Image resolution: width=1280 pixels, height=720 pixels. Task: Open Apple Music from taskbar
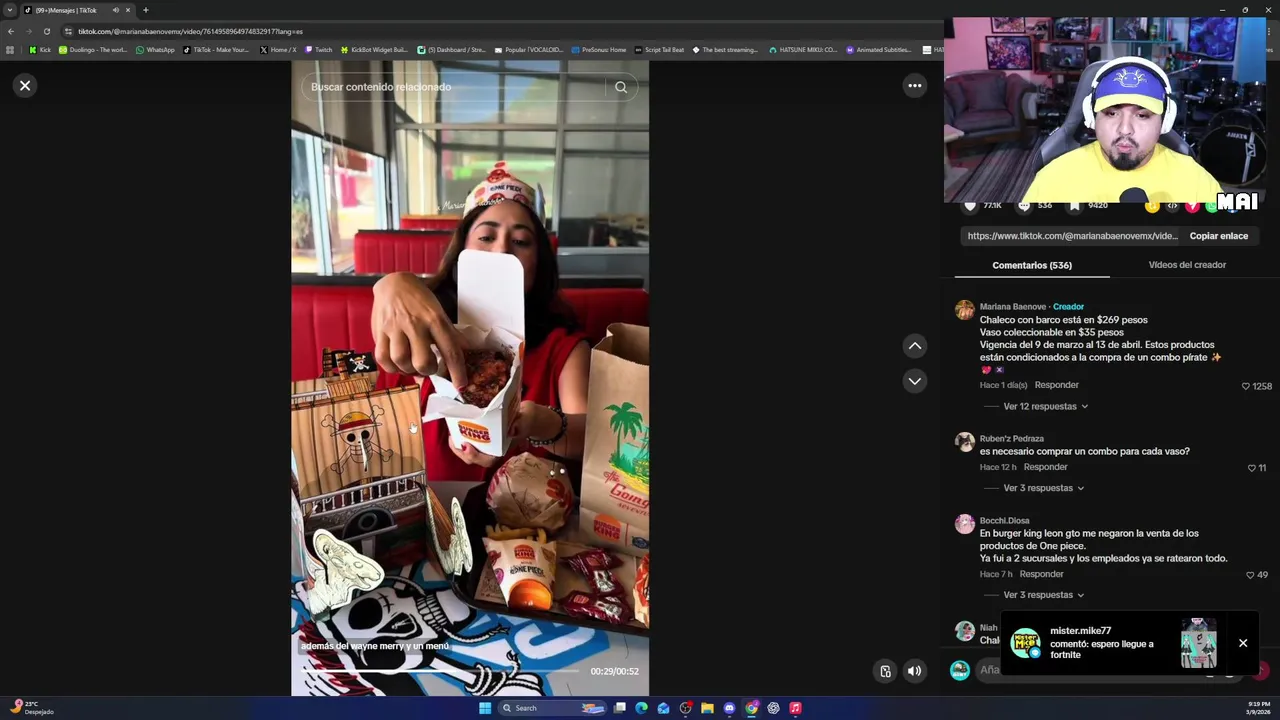[x=795, y=708]
